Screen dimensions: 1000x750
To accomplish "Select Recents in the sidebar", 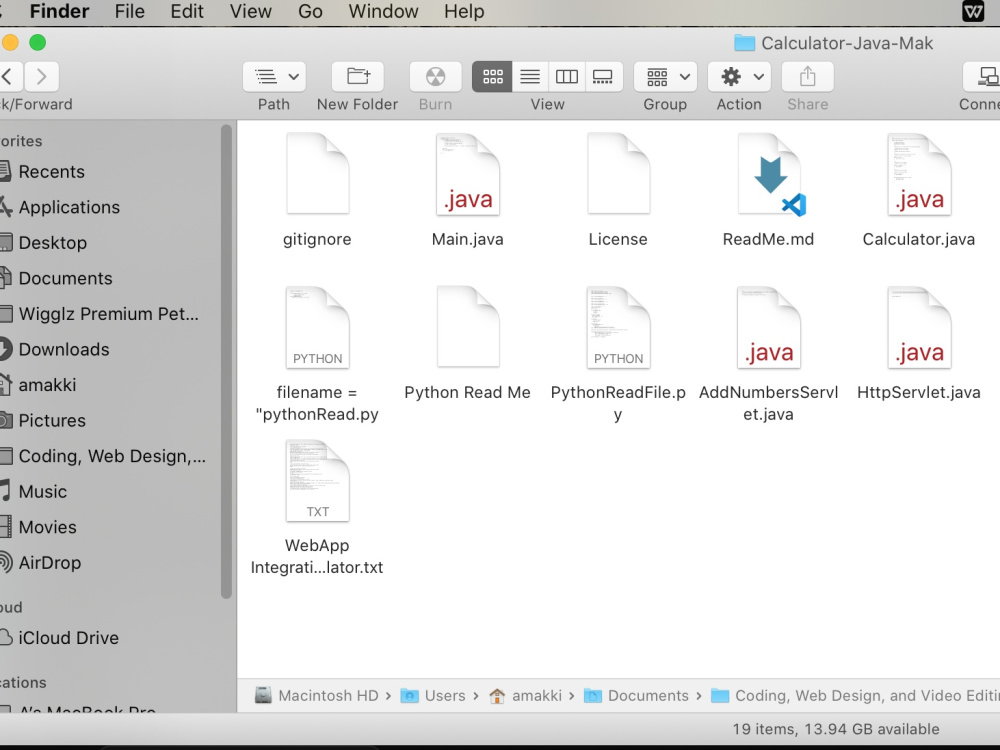I will [x=51, y=172].
